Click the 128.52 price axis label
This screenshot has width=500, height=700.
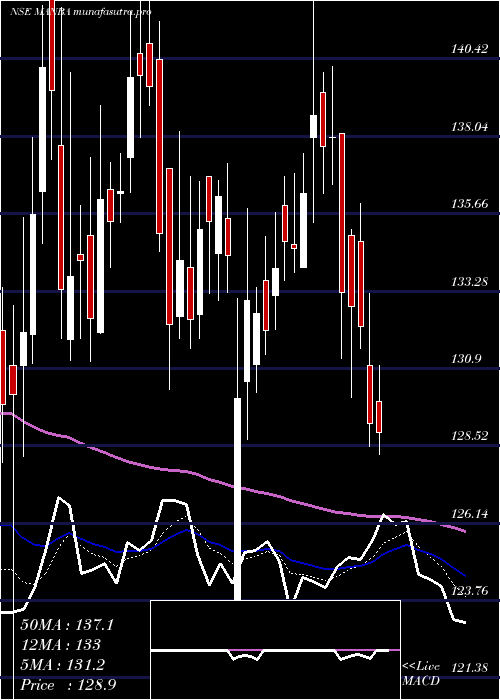[469, 436]
